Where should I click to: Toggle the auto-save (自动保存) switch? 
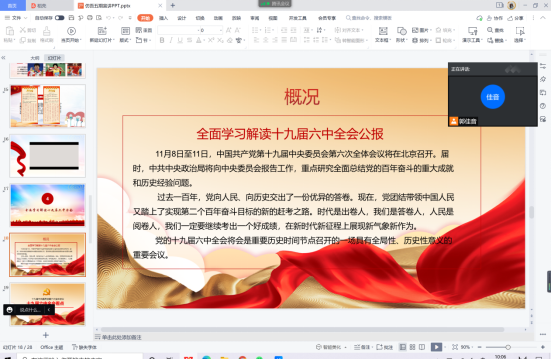coord(59,18)
